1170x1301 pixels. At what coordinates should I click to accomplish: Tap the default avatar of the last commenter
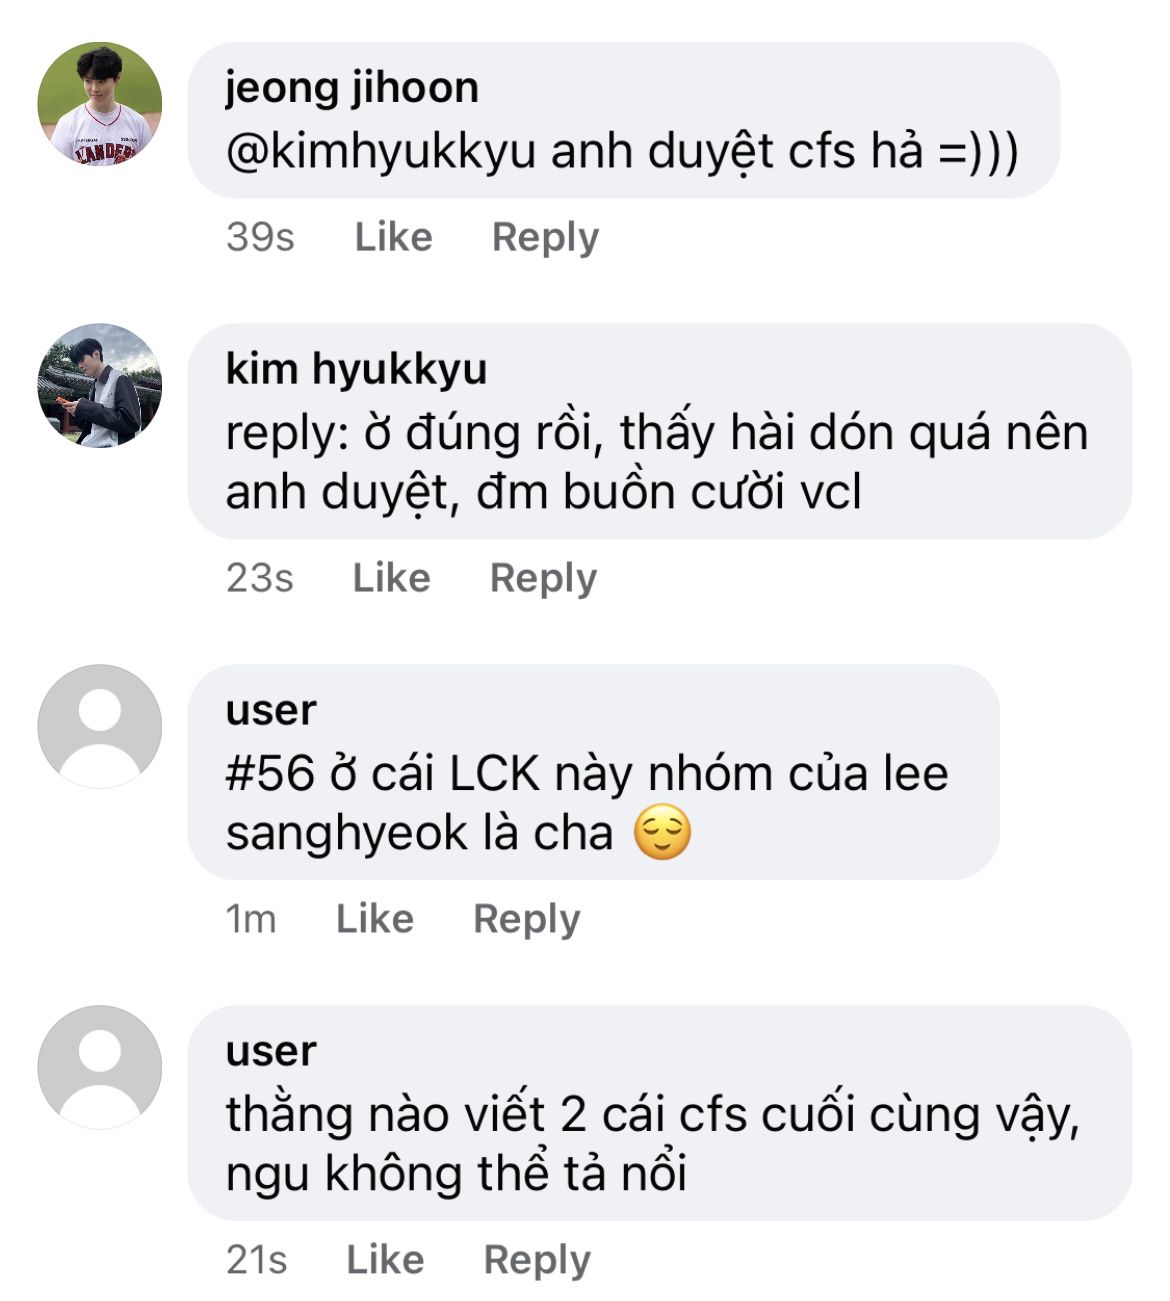100,1067
